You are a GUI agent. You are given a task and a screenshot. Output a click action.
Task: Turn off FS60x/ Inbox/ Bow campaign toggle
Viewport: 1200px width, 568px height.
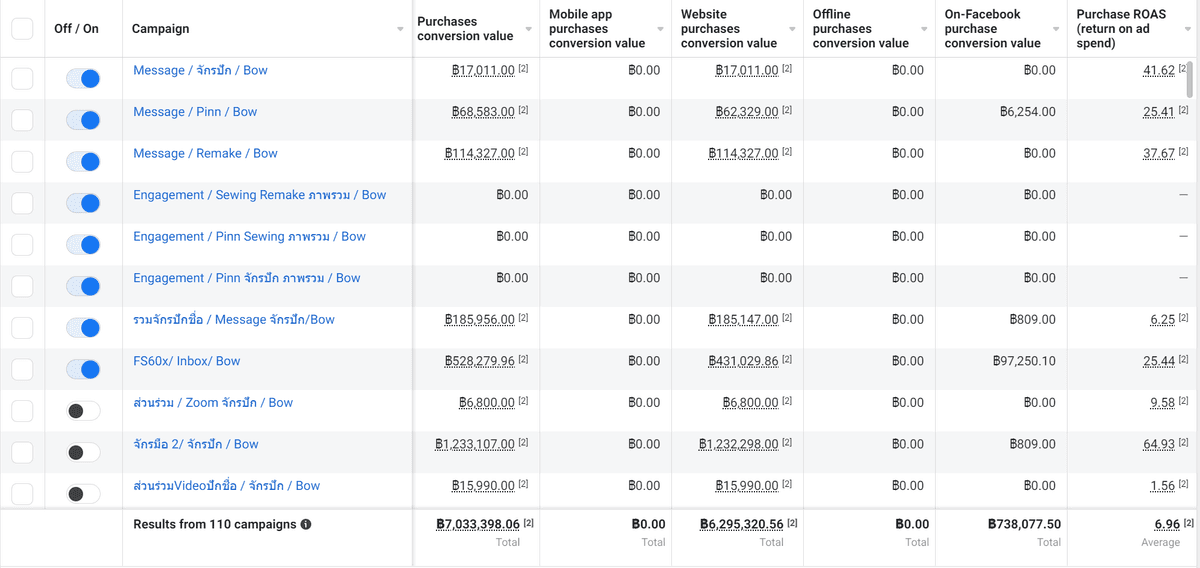83,369
